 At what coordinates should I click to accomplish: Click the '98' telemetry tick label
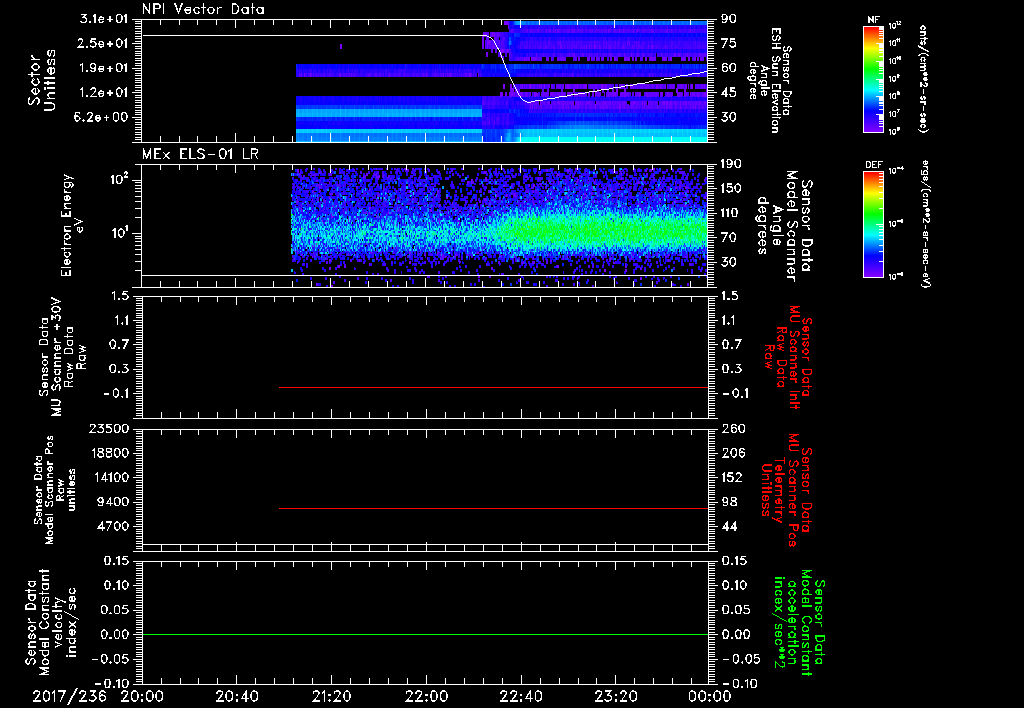pyautogui.click(x=729, y=502)
